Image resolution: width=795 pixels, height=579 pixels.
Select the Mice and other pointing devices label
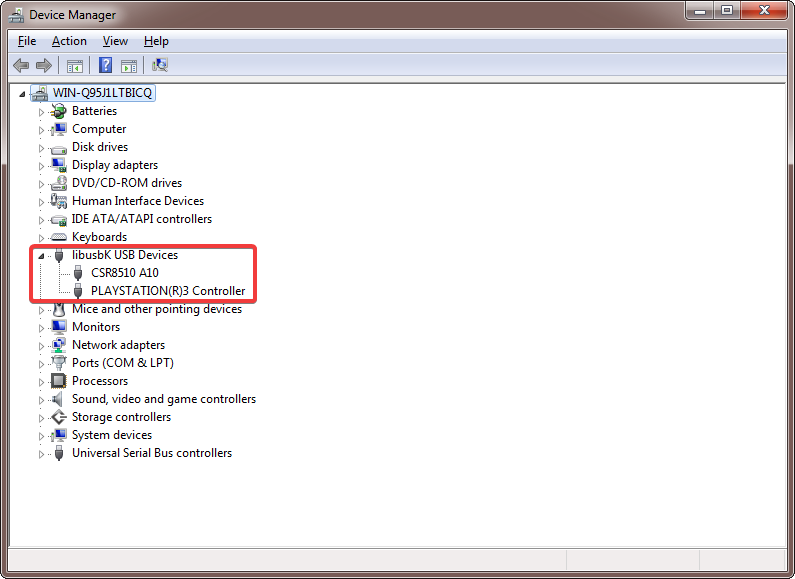point(157,309)
